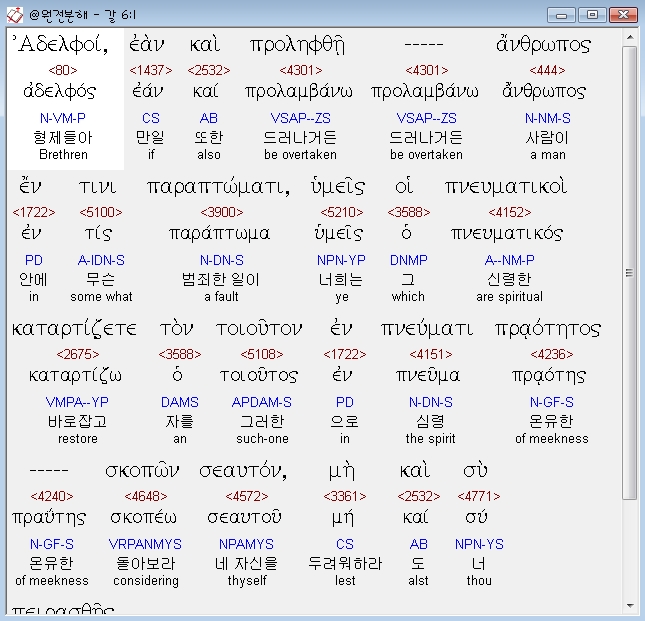Click the vertical scrollbar thumb
Viewport: 645px width, 621px height.
[629, 273]
